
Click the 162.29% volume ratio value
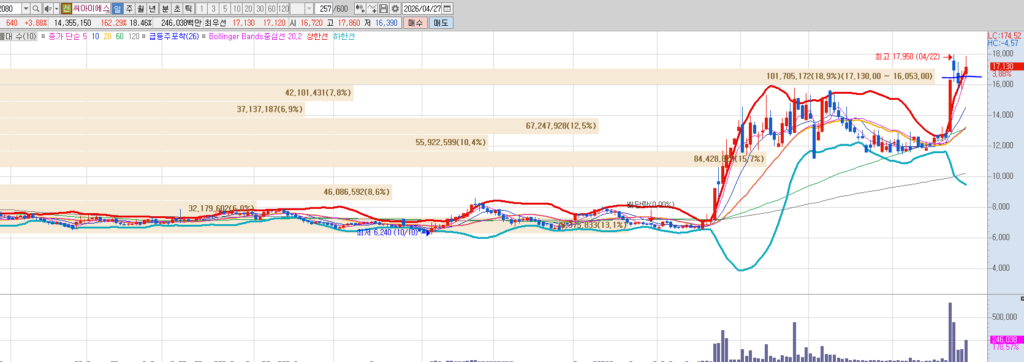click(x=114, y=23)
